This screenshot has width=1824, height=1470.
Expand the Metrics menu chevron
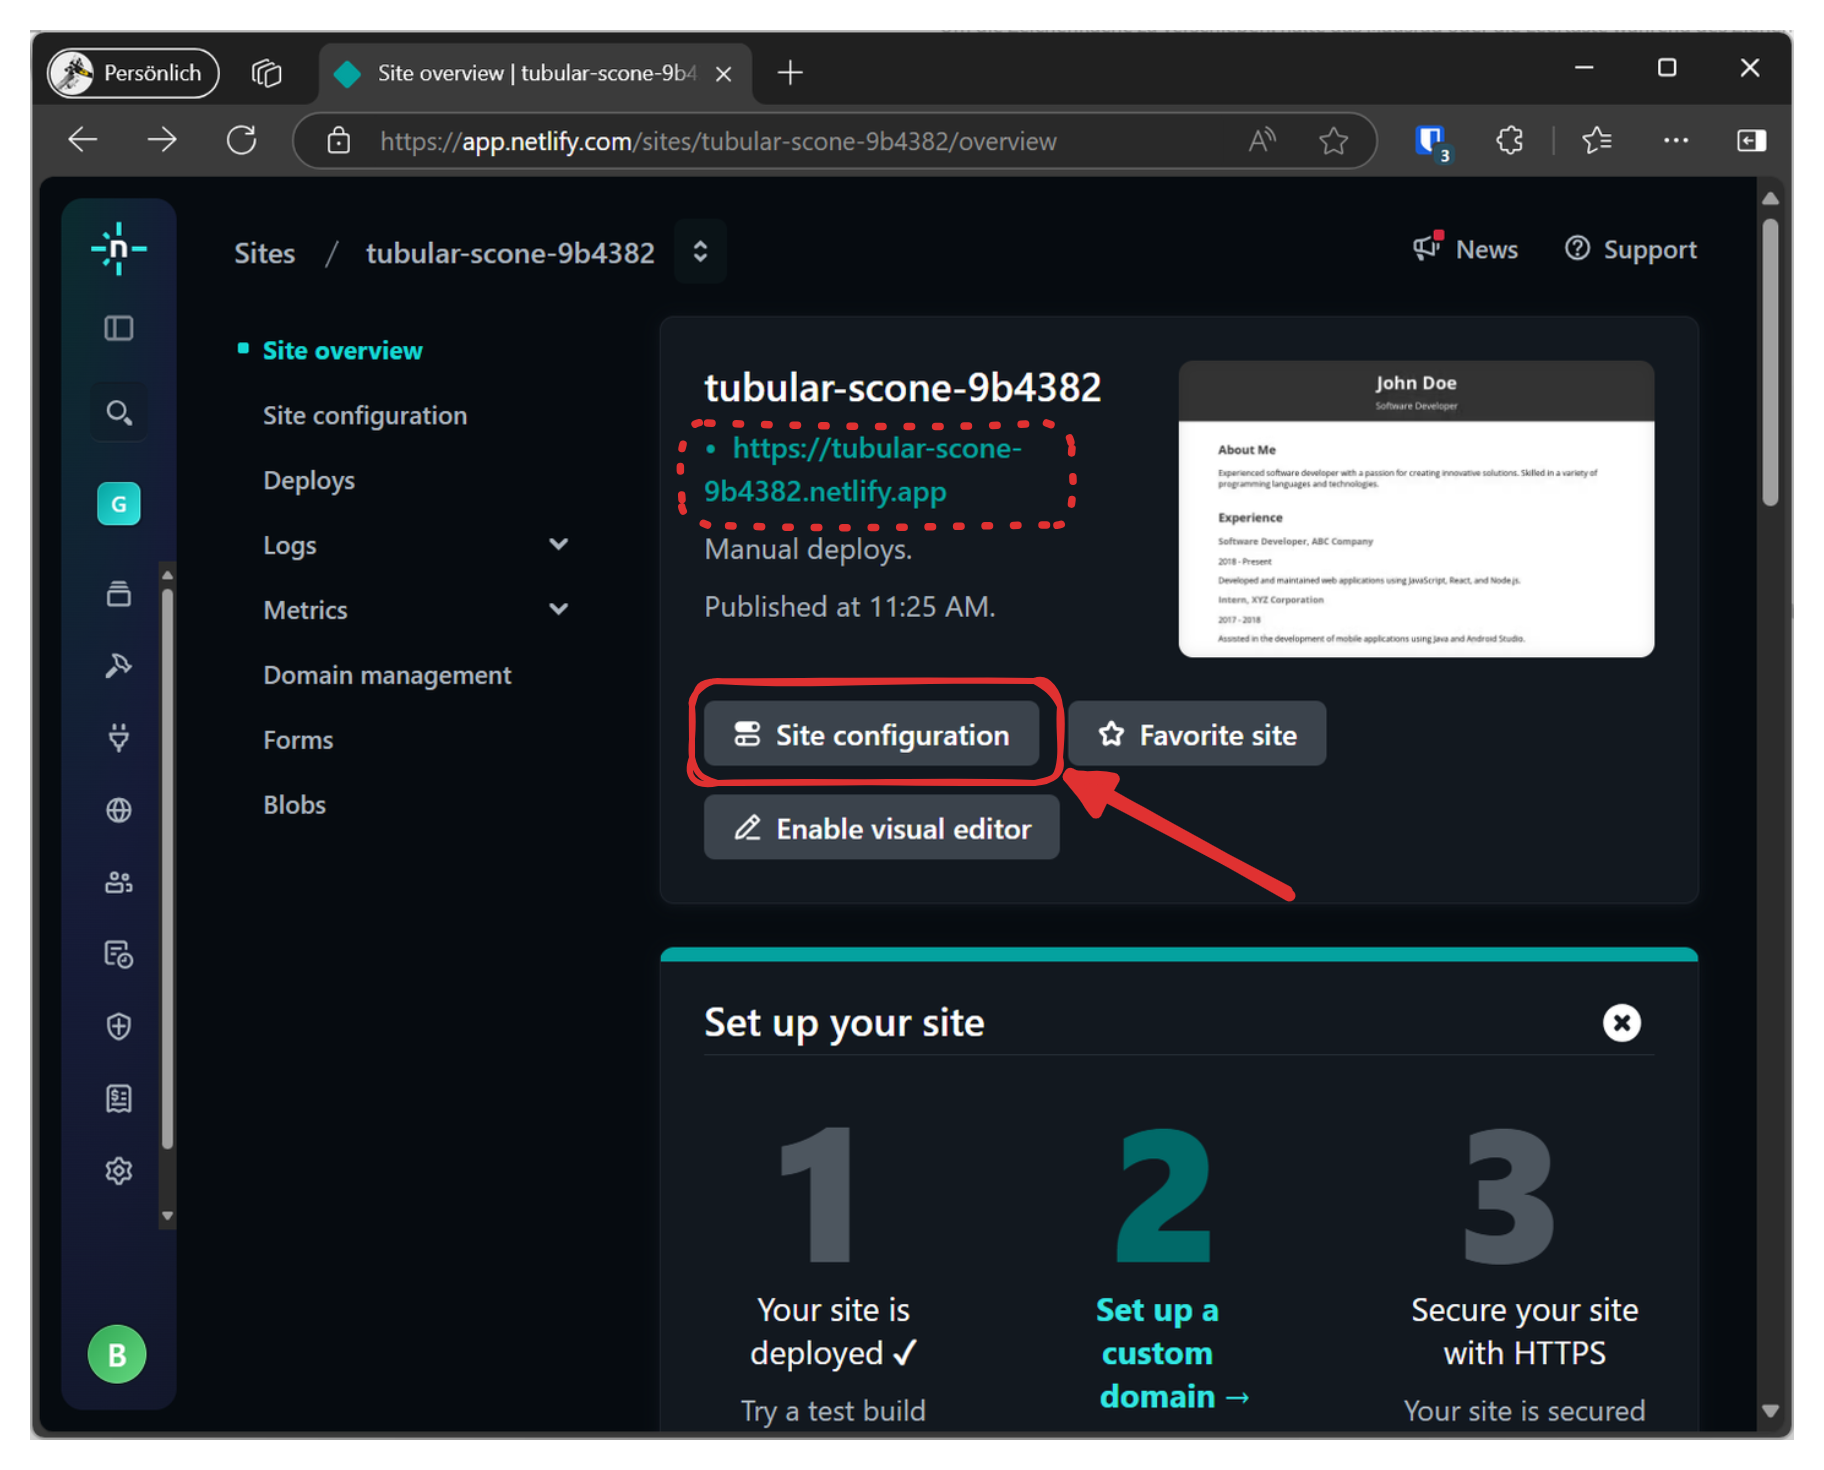pos(559,609)
